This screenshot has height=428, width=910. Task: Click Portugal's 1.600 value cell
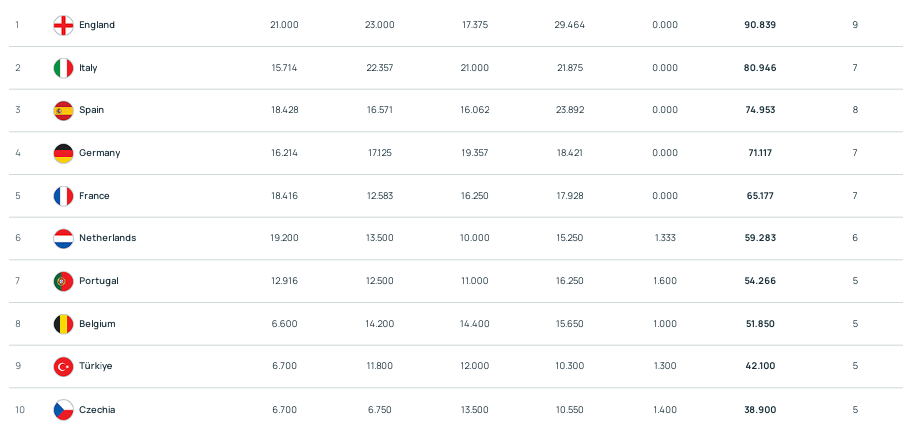[x=665, y=281]
